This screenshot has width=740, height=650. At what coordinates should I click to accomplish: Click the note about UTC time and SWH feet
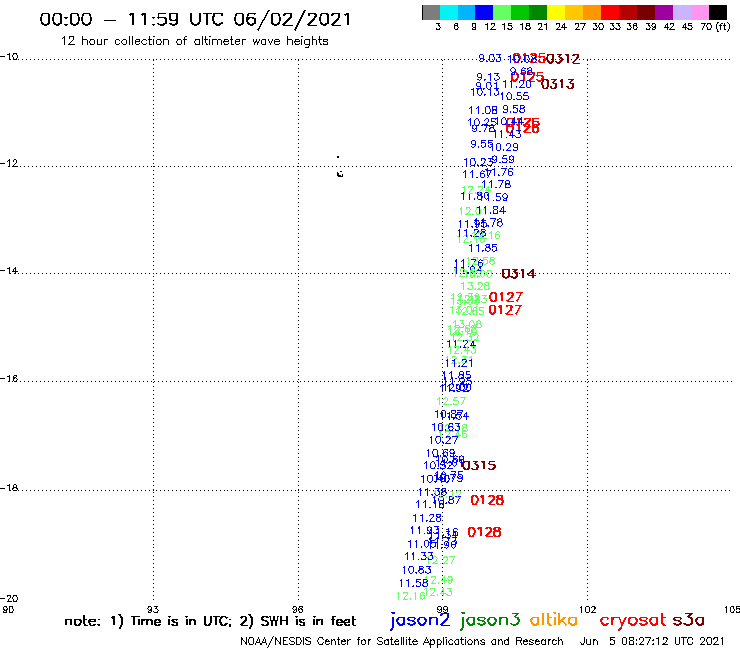210,621
